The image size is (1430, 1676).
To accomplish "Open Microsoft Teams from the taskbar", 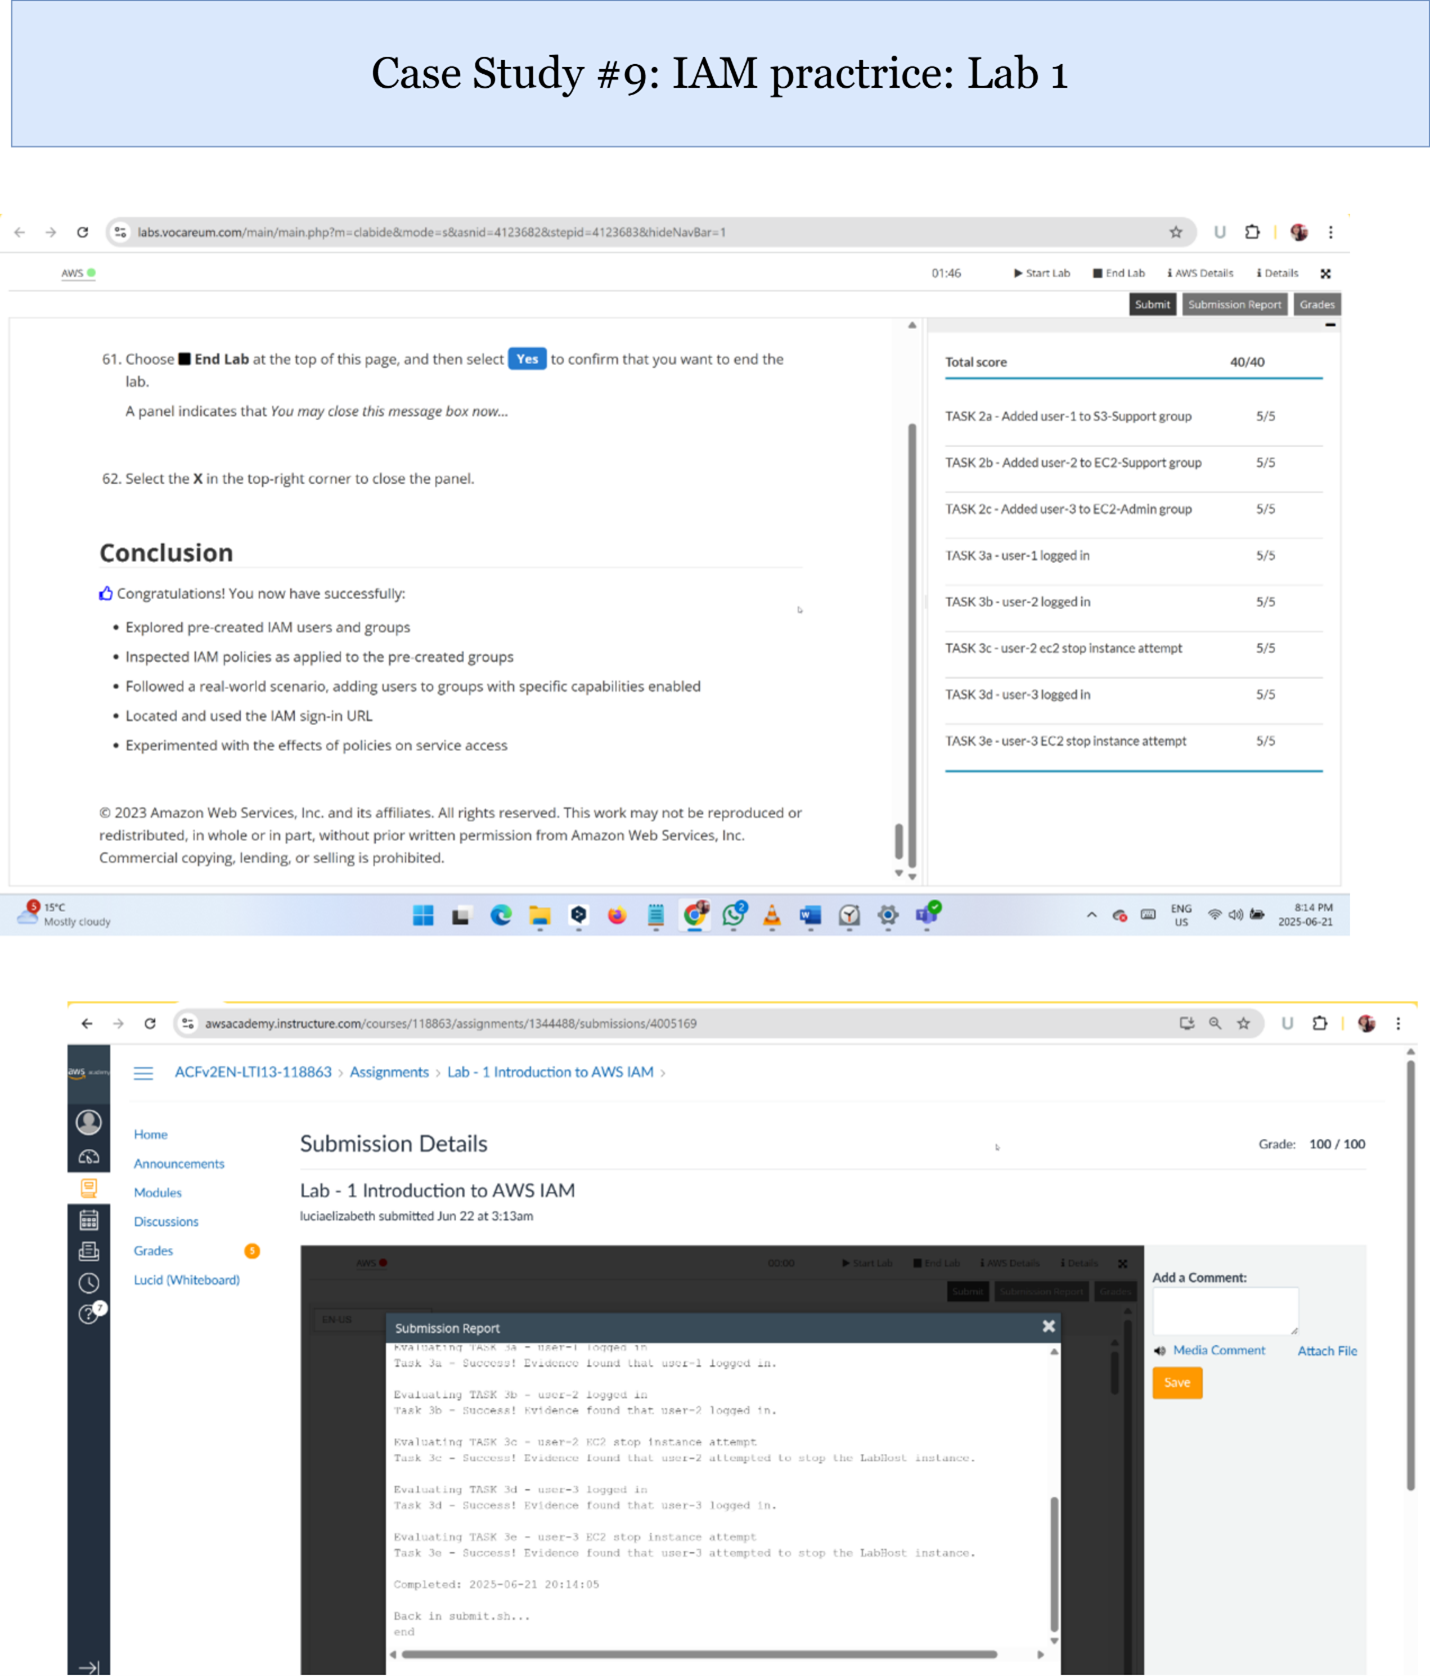I will click(928, 914).
